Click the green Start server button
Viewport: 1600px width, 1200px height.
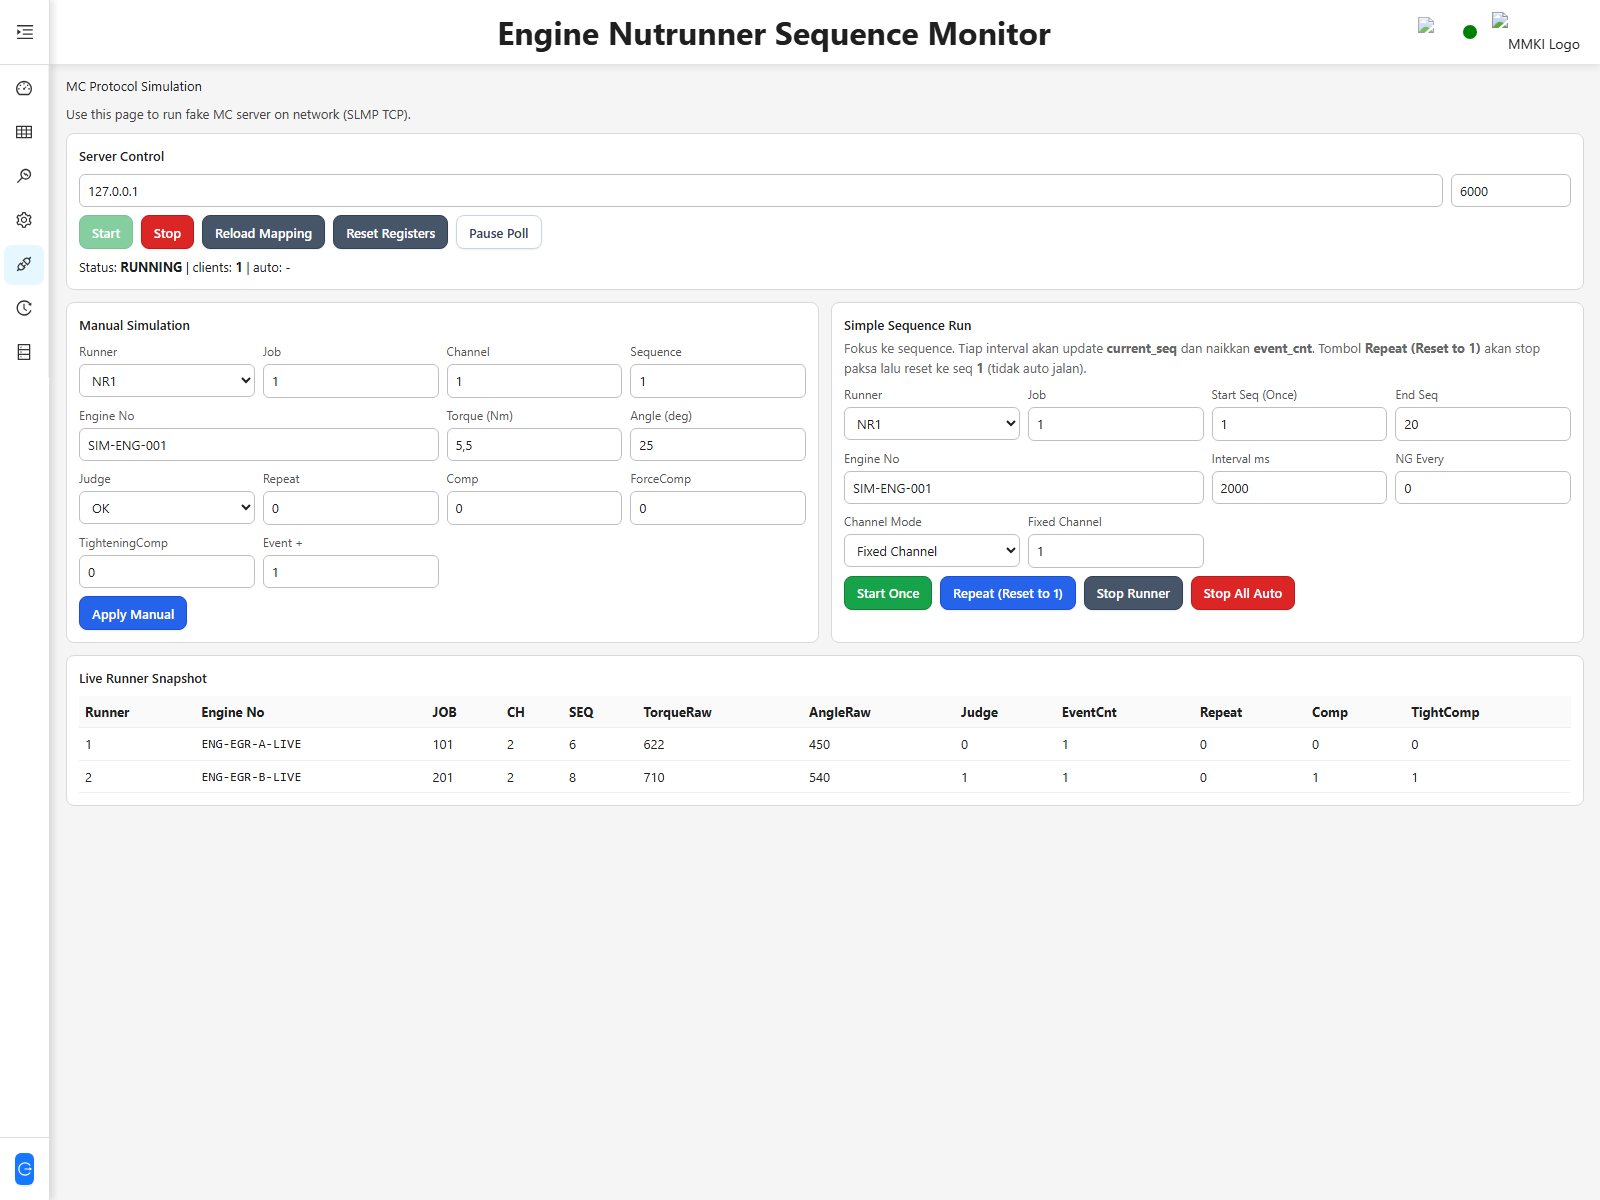pos(106,233)
